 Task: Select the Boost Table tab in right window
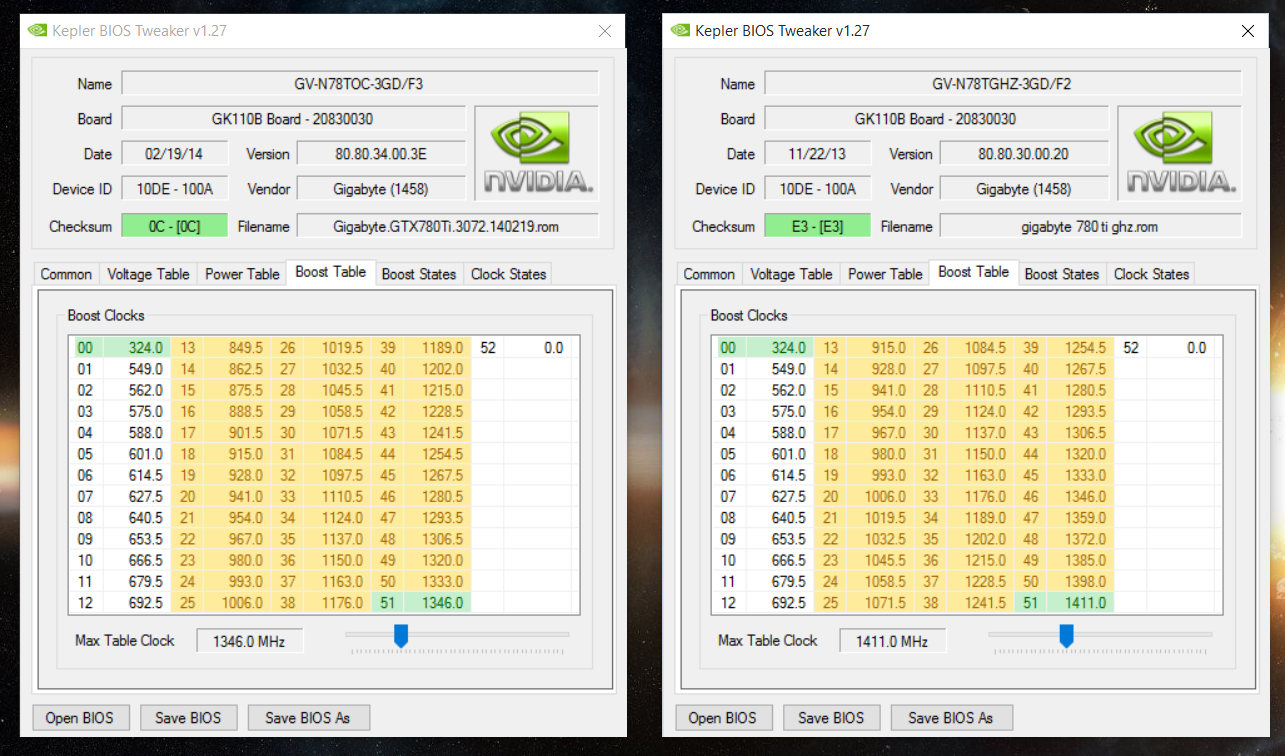(x=973, y=272)
